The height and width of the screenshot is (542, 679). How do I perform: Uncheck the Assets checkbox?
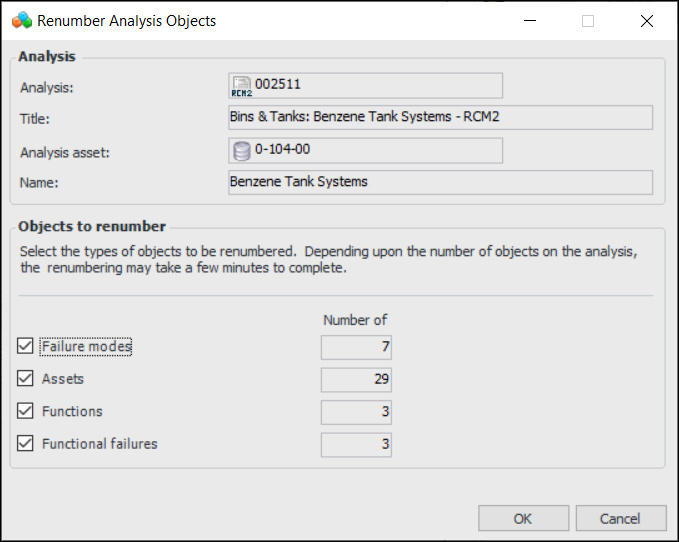(x=26, y=379)
